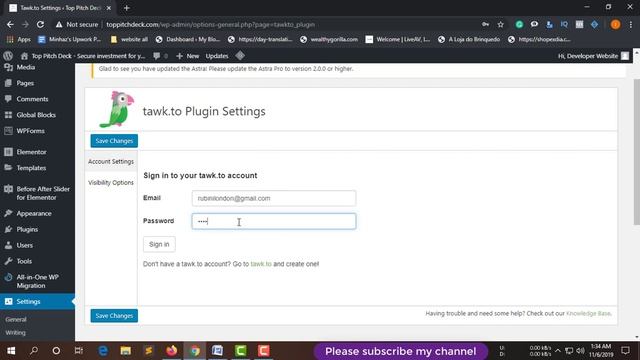Follow the tawk.to create account link
640x360 pixels.
pos(261,264)
